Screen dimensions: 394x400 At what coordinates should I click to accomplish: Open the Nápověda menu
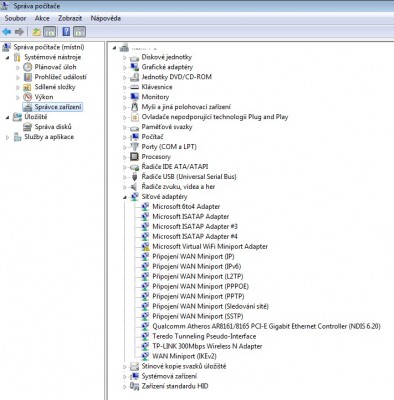click(106, 18)
